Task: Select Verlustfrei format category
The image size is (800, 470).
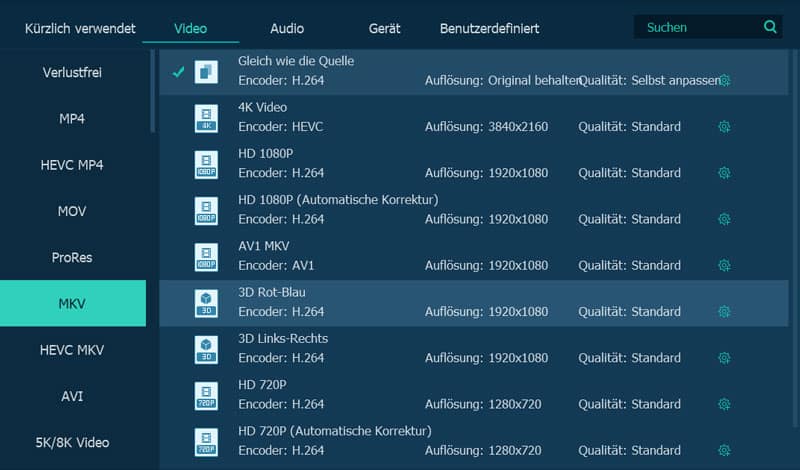Action: [72, 72]
